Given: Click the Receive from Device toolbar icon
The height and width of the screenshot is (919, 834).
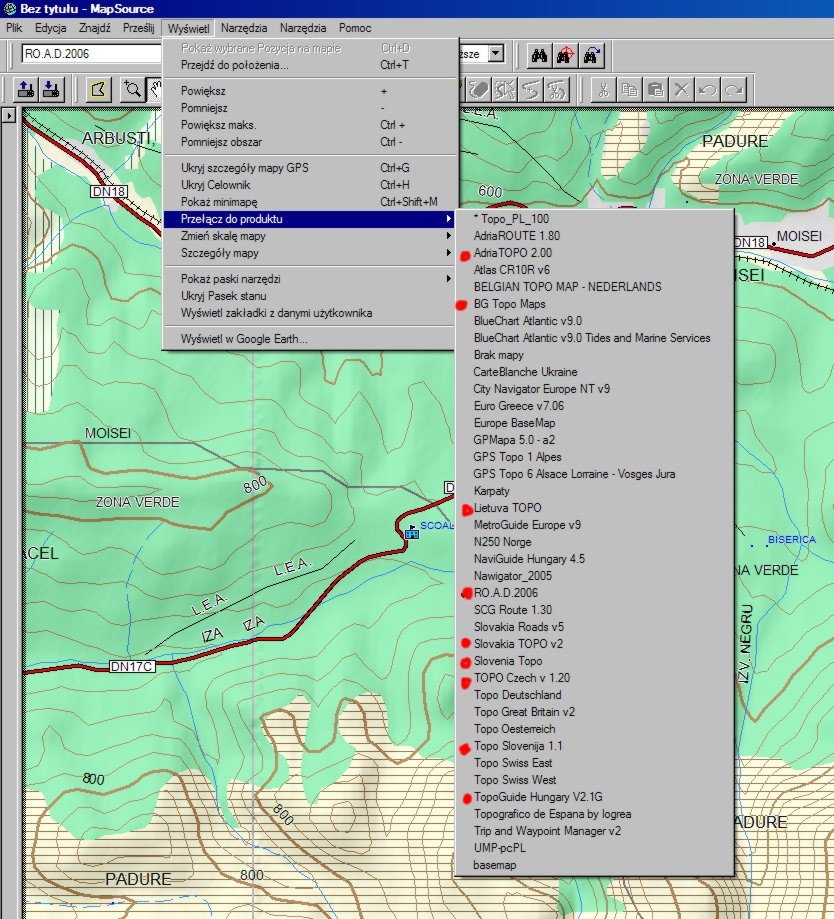Looking at the screenshot, I should [x=52, y=90].
